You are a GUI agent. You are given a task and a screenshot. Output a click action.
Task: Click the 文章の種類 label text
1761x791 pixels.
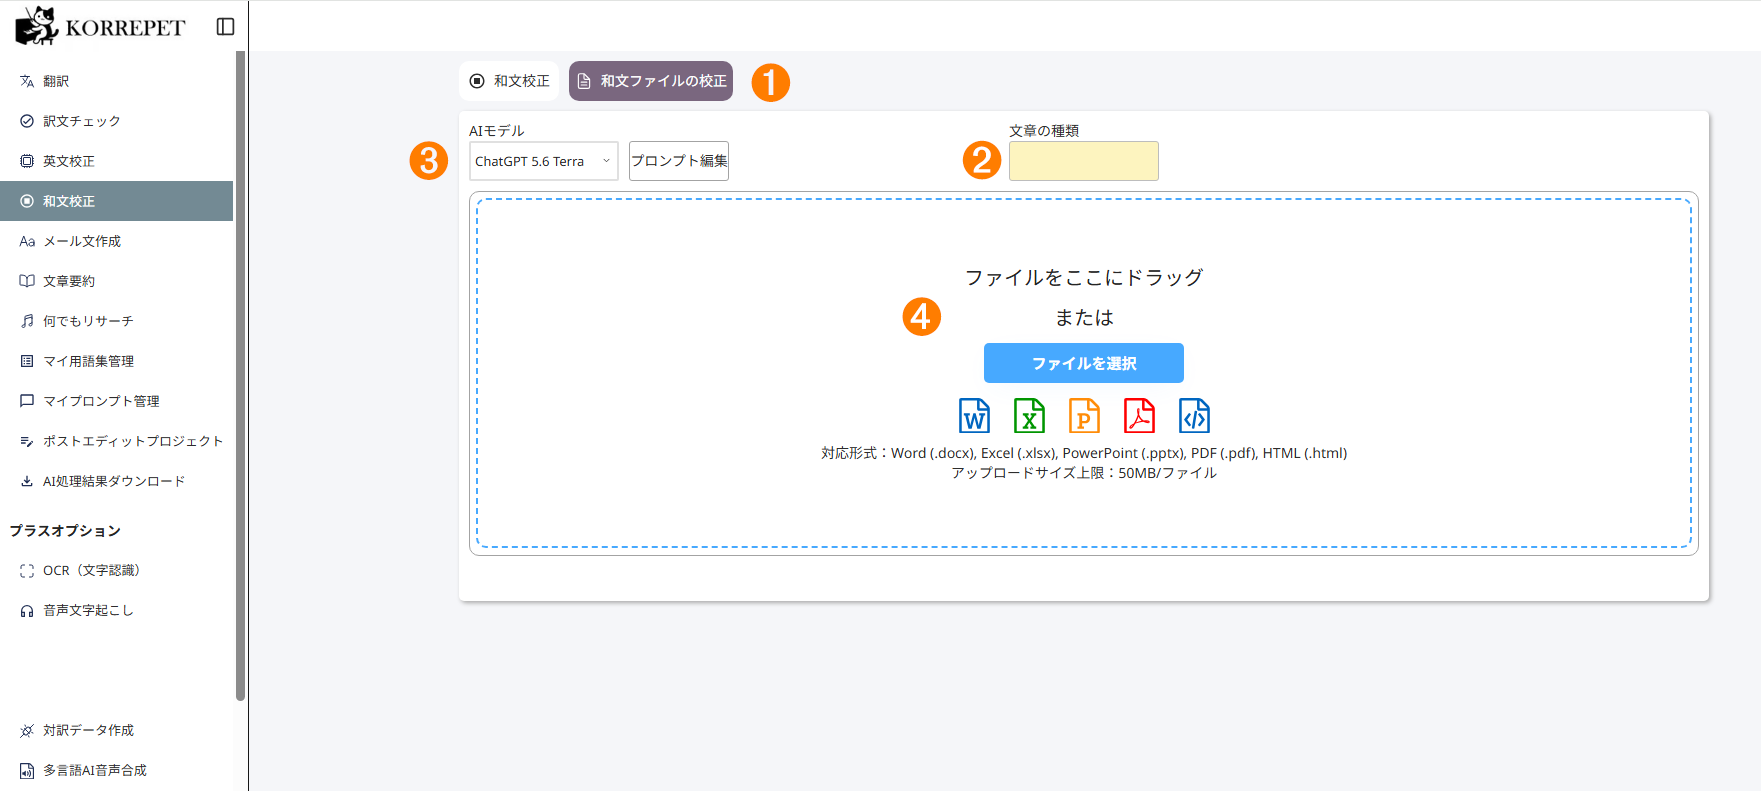click(1044, 131)
